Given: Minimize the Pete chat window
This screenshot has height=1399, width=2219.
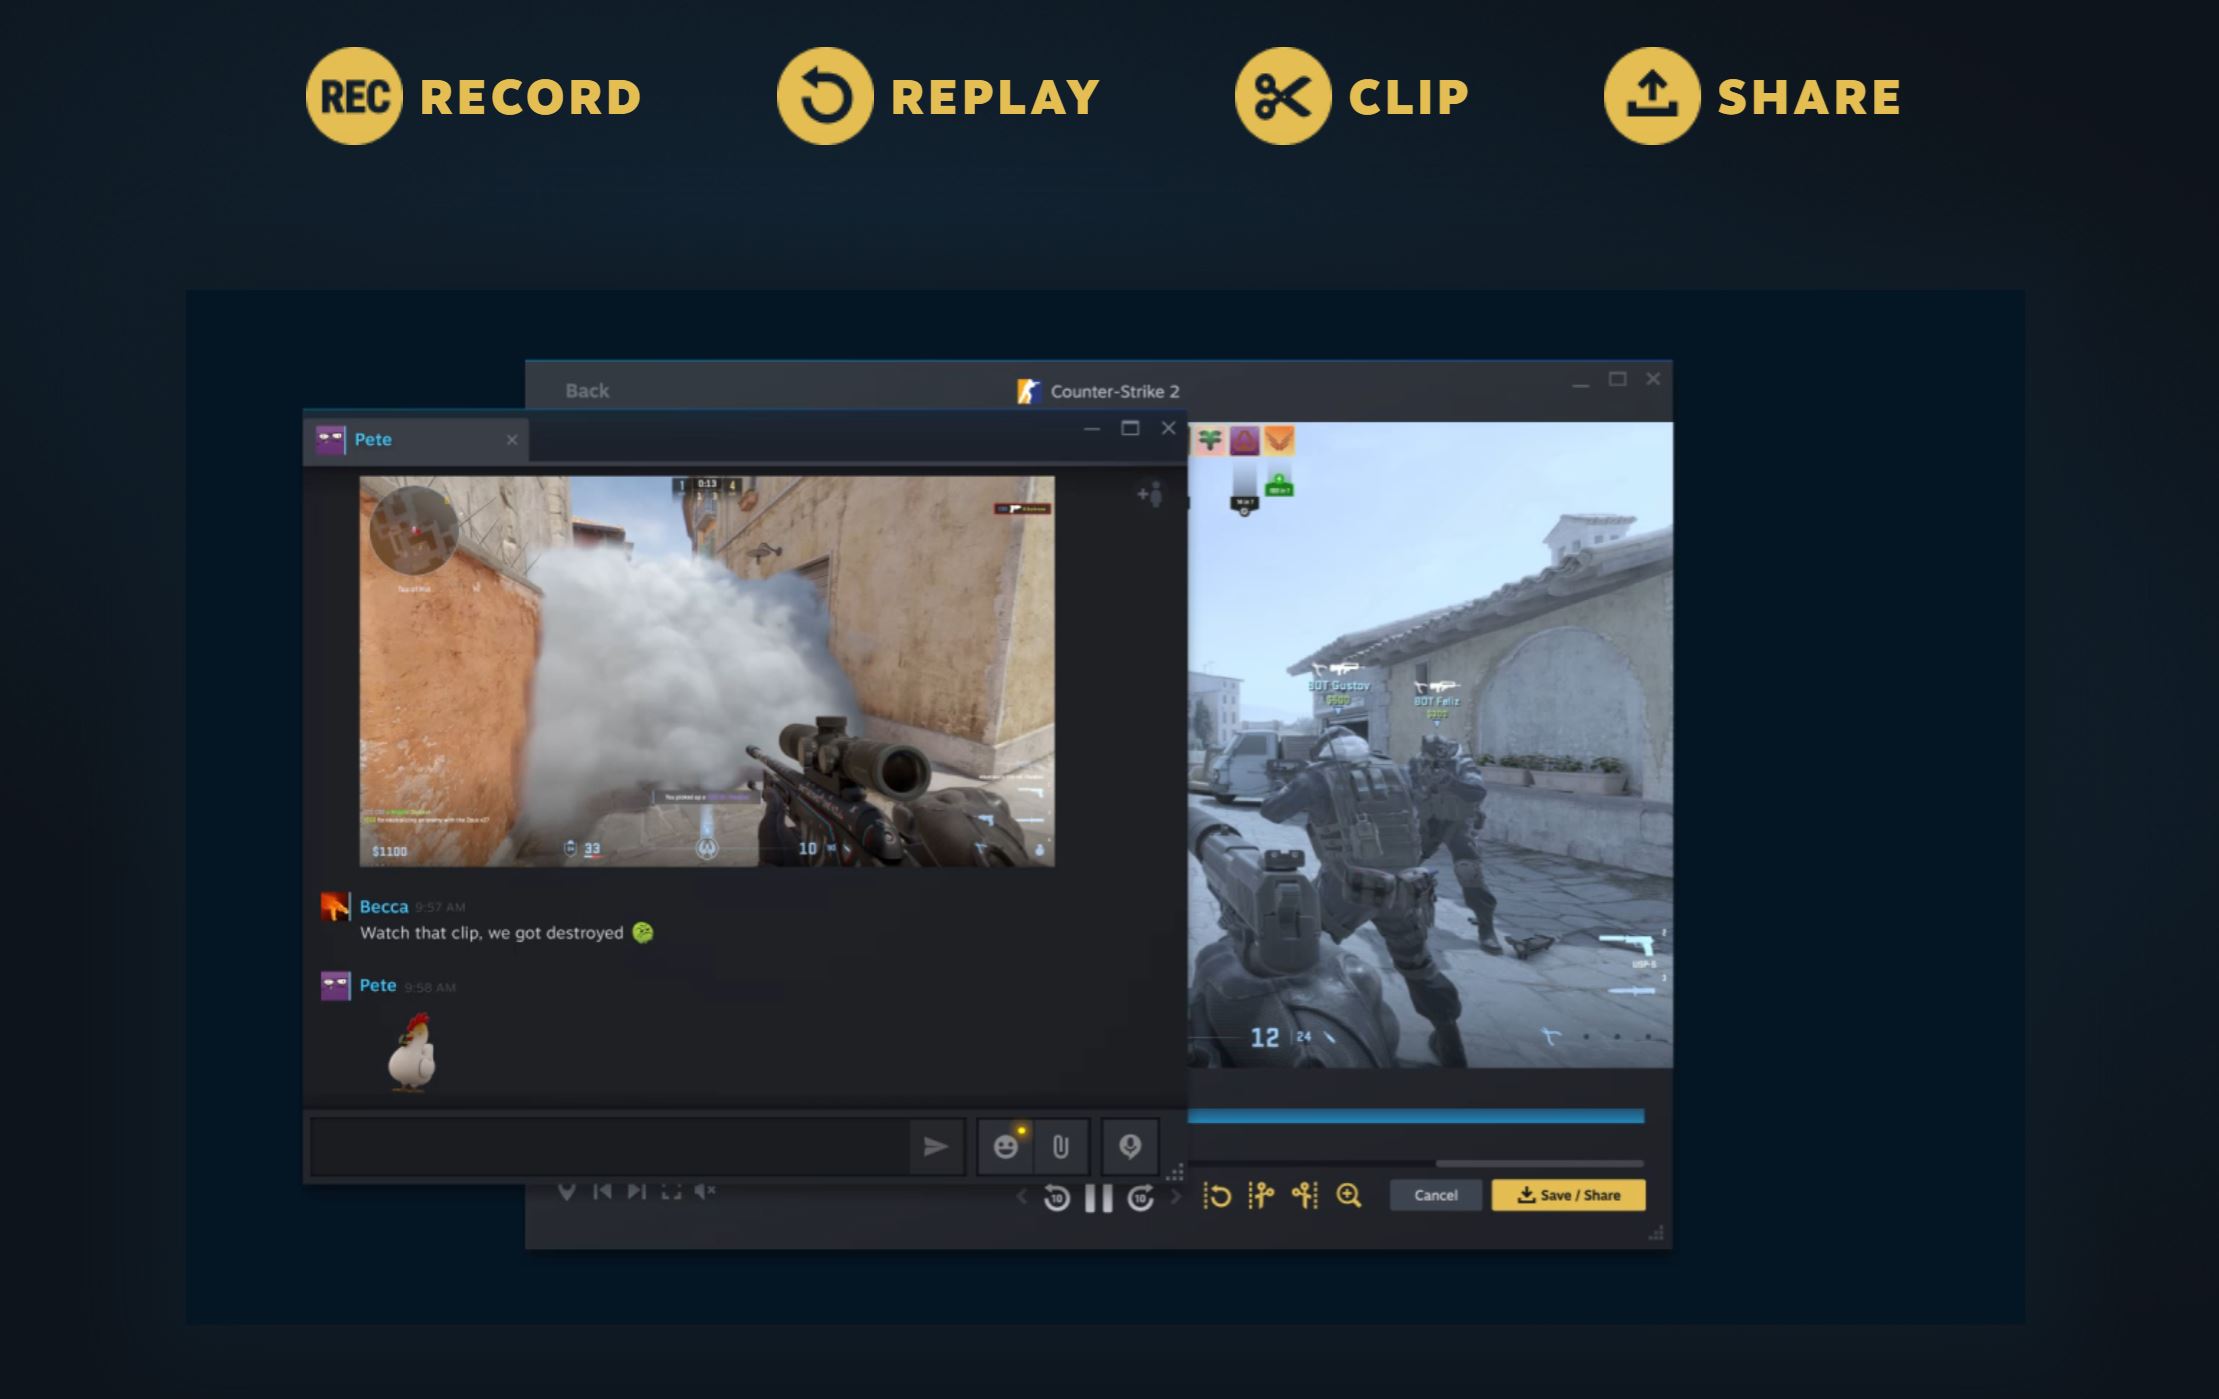Looking at the screenshot, I should [x=1092, y=429].
